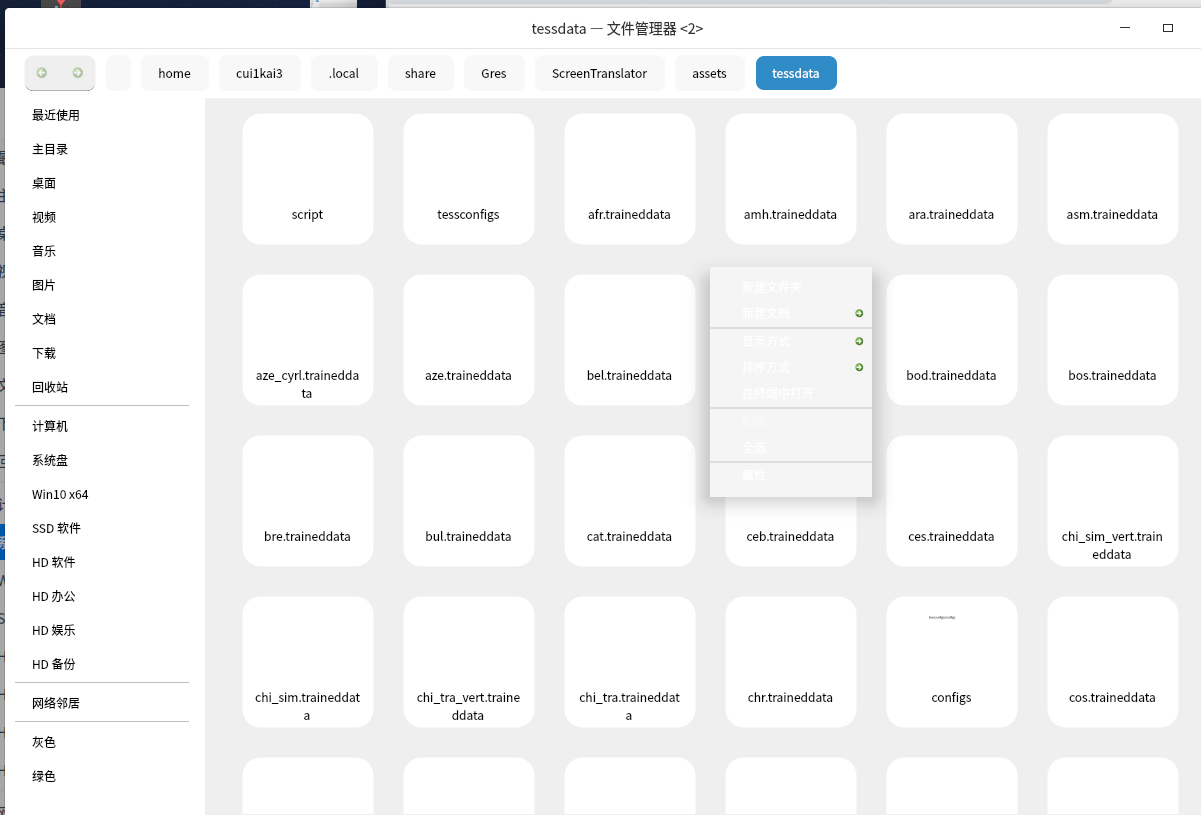Image resolution: width=1201 pixels, height=815 pixels.
Task: Go to the assets breadcrumb folder
Action: [x=709, y=73]
